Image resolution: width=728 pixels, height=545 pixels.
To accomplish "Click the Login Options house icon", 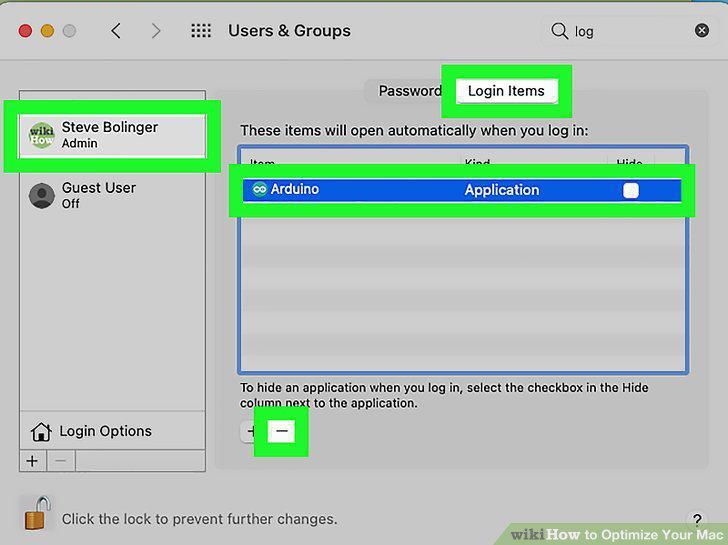I will (41, 431).
